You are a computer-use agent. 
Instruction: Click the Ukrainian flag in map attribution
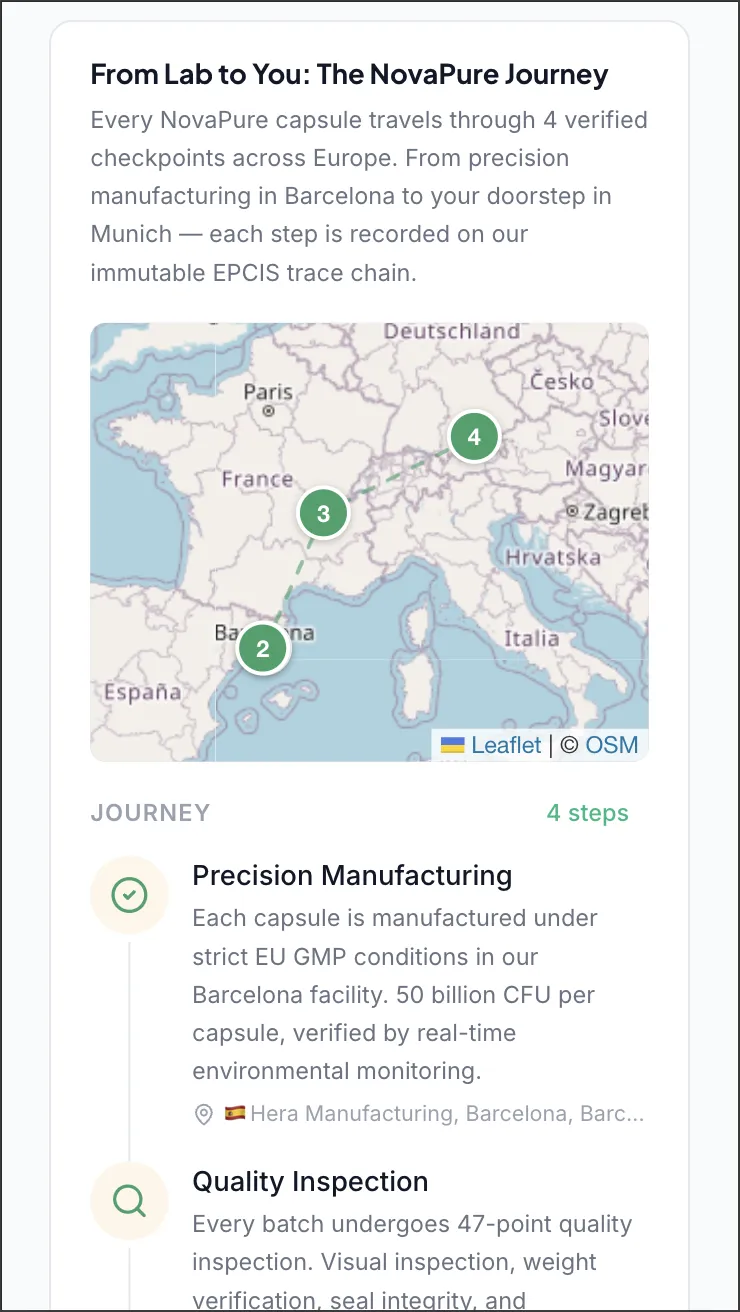tap(453, 745)
